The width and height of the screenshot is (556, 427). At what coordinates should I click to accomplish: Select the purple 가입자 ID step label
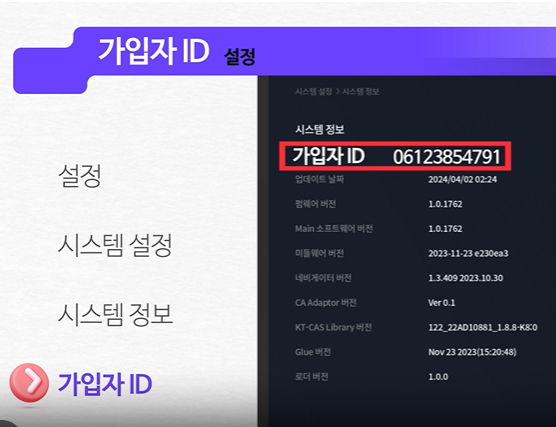[x=105, y=384]
